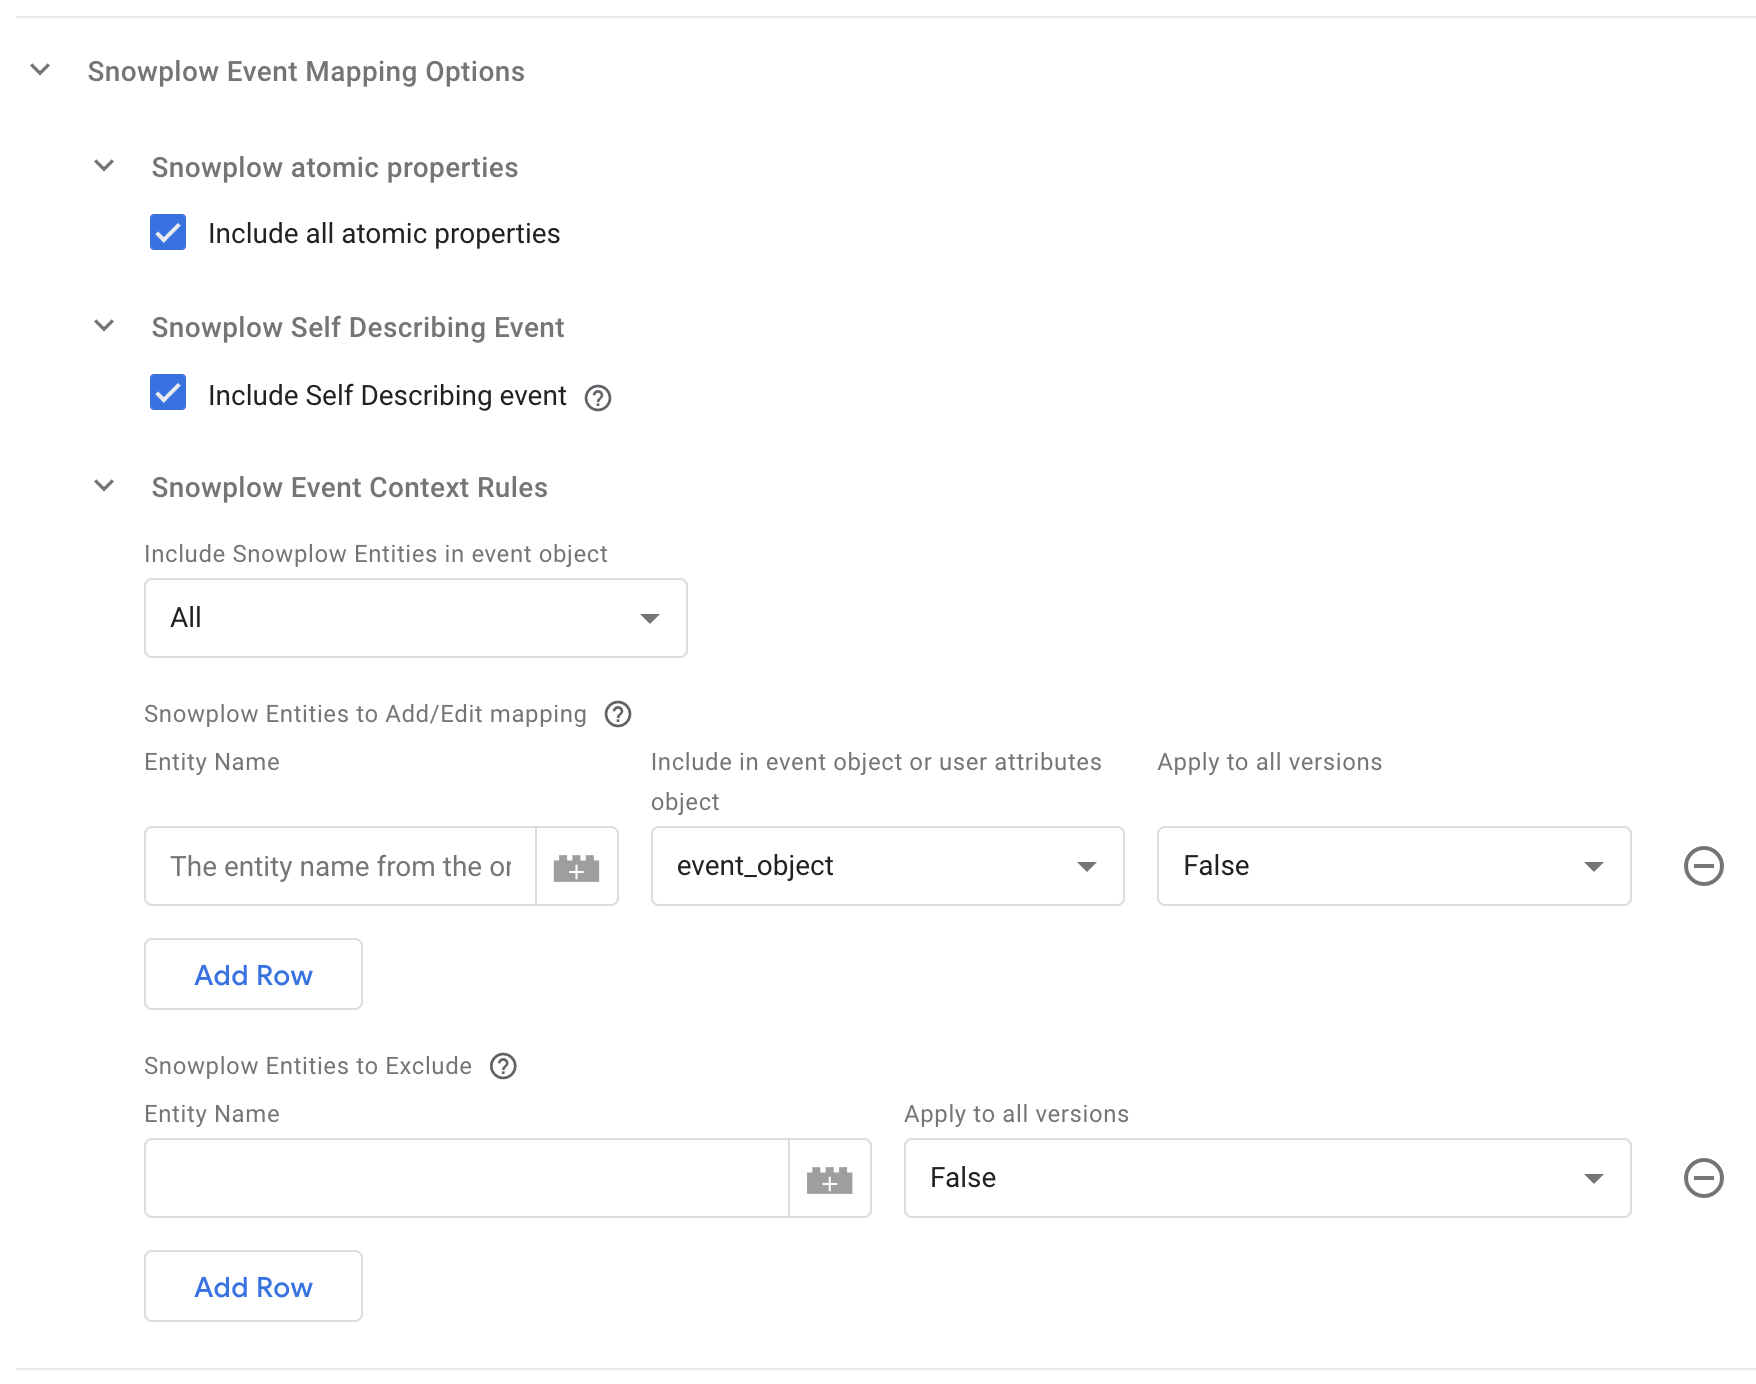Click the help icon next to Include Self Describing event
Image resolution: width=1756 pixels, height=1384 pixels.
pyautogui.click(x=598, y=398)
